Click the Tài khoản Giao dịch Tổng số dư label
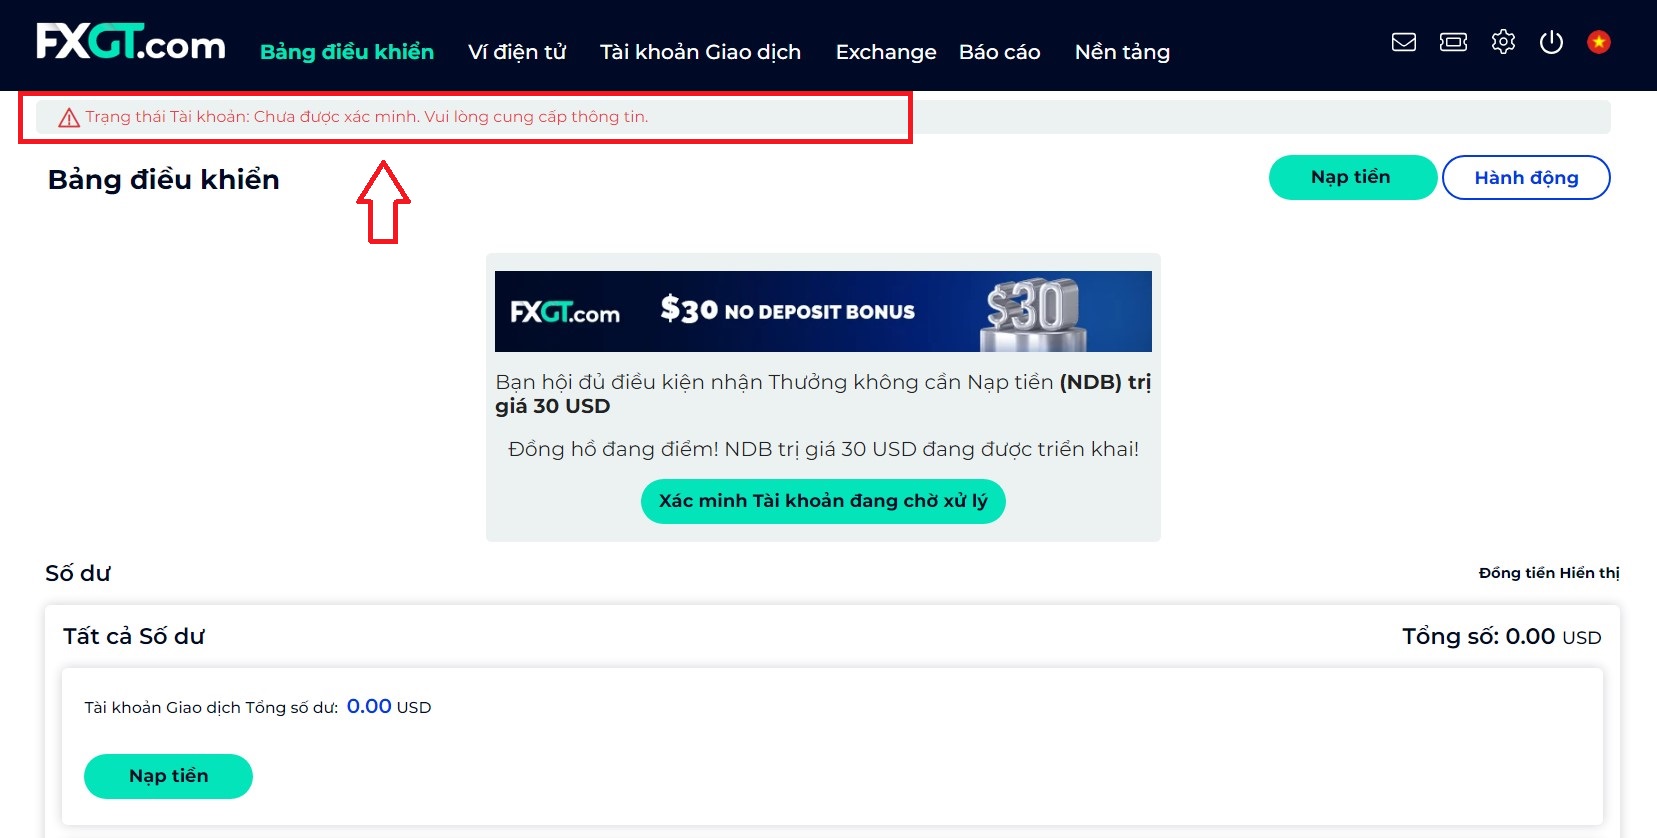 [x=211, y=708]
